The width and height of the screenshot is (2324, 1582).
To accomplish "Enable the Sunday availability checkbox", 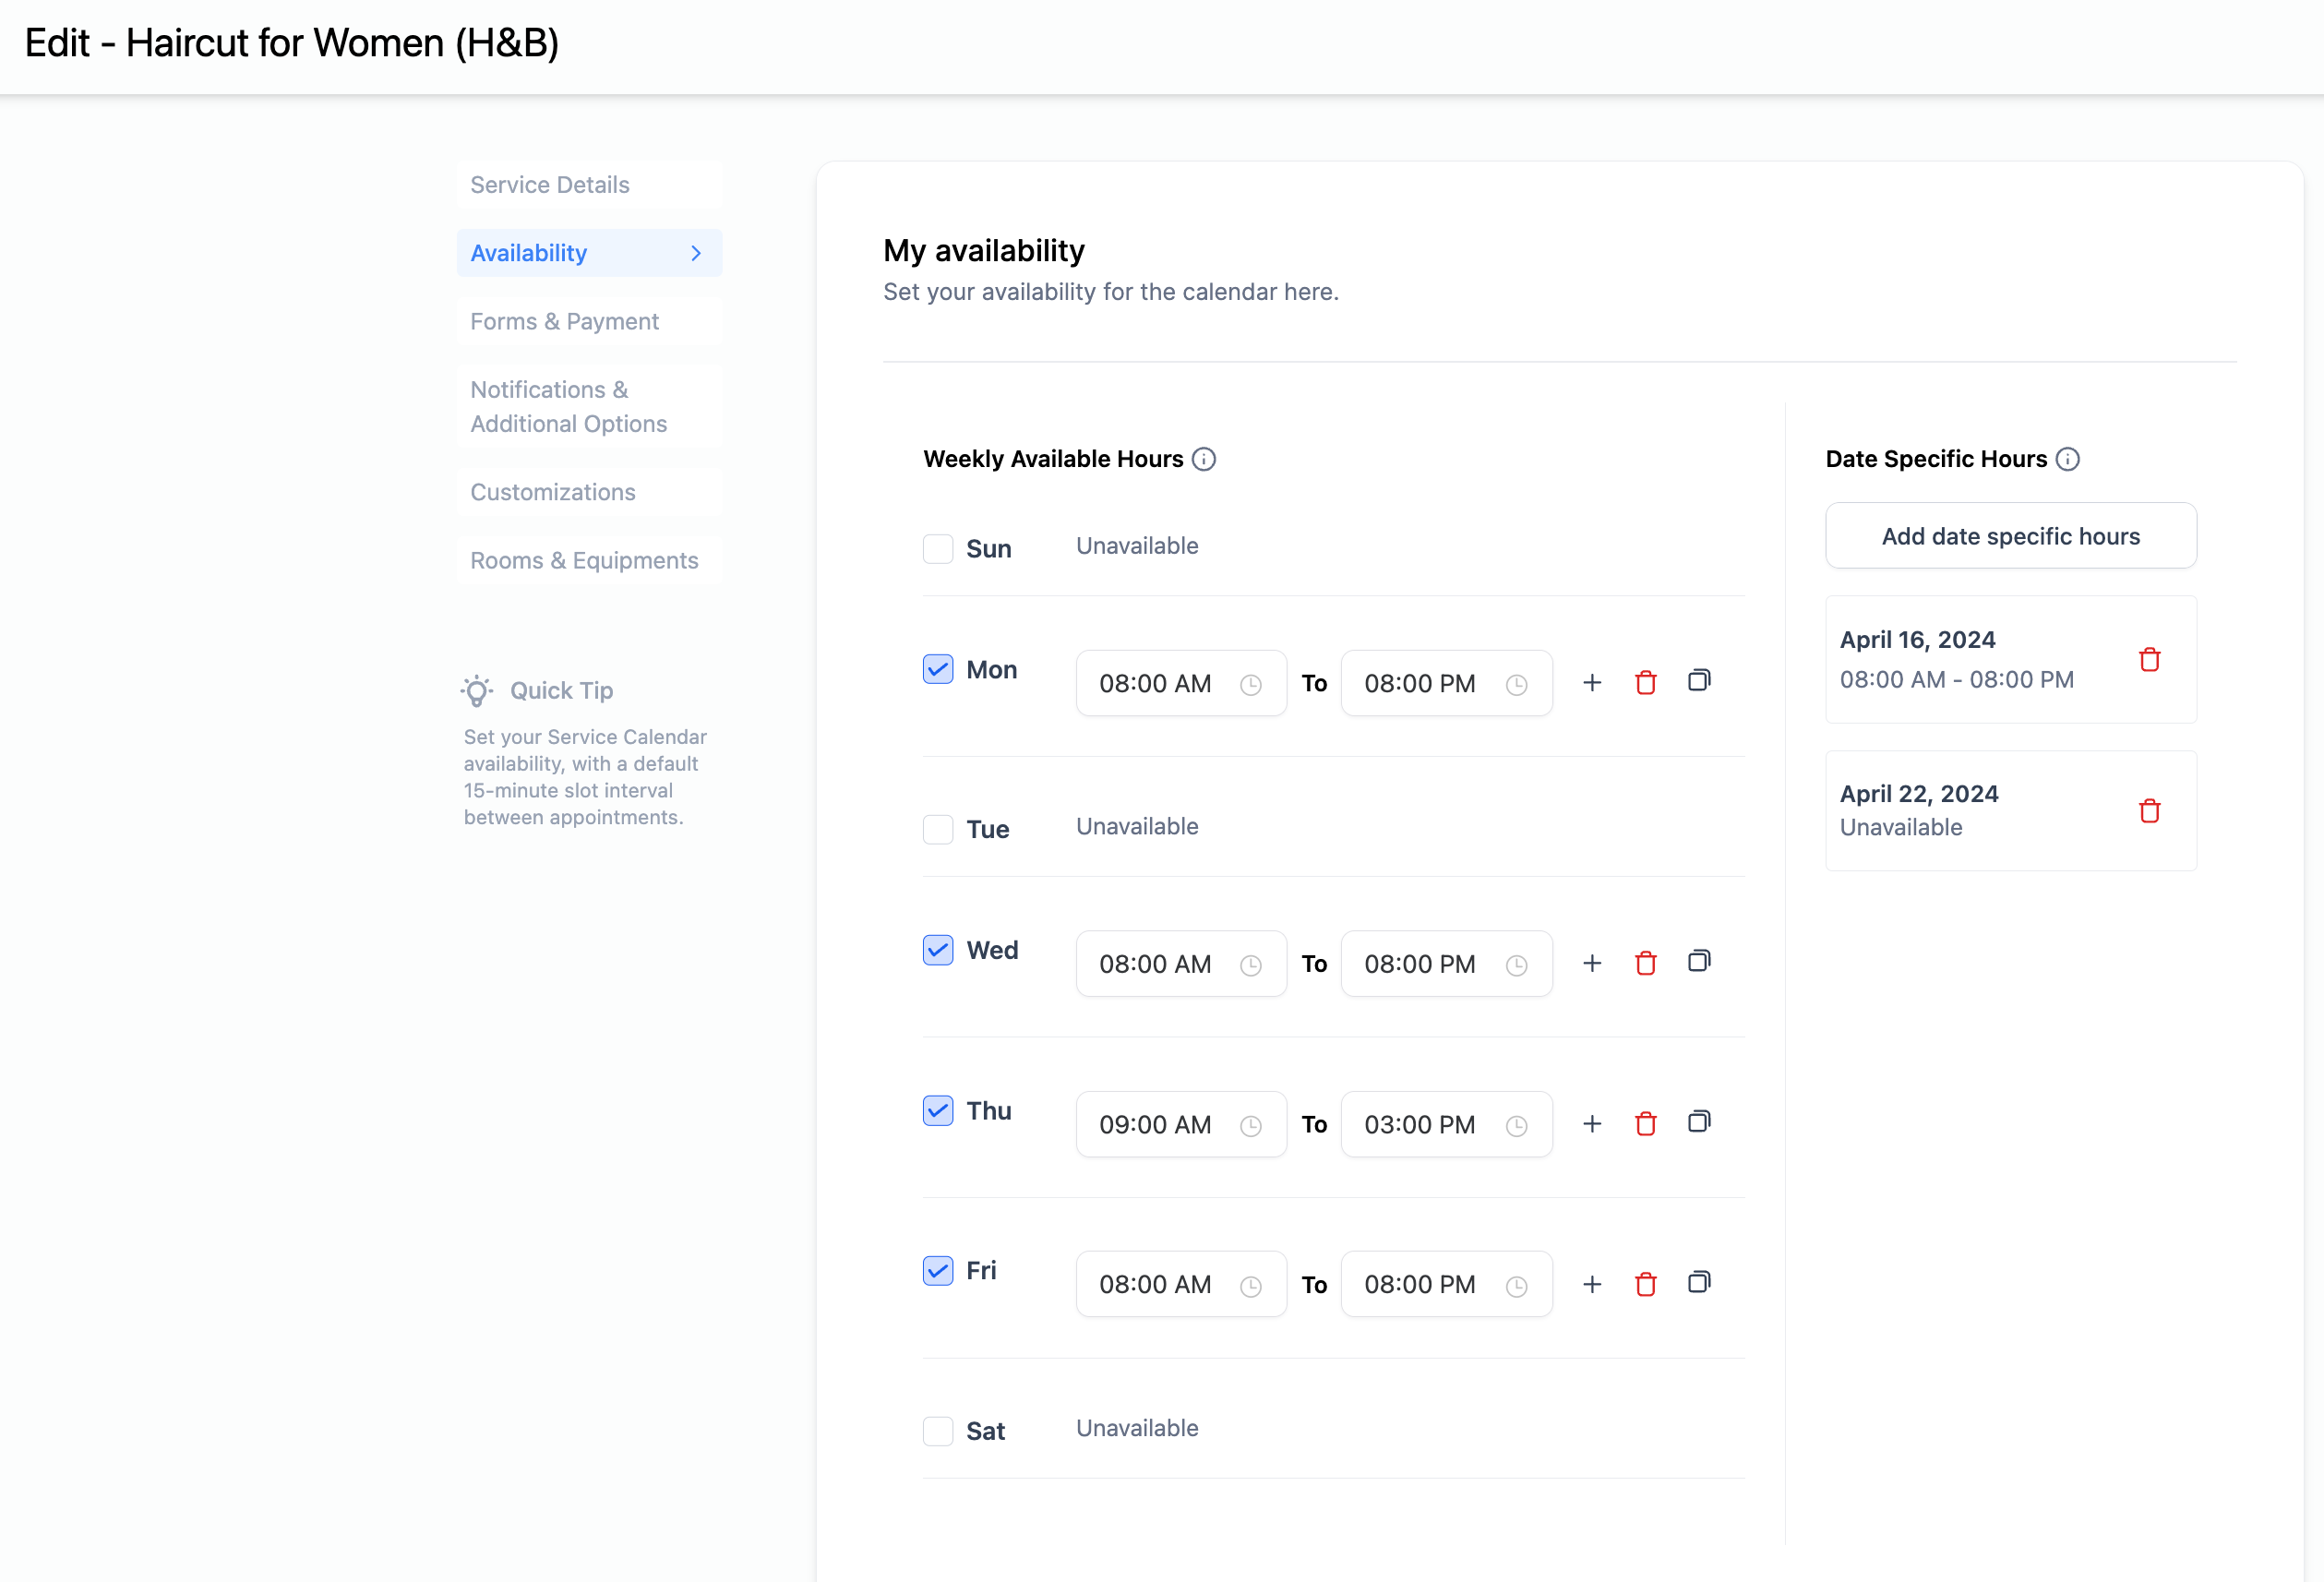I will [938, 548].
